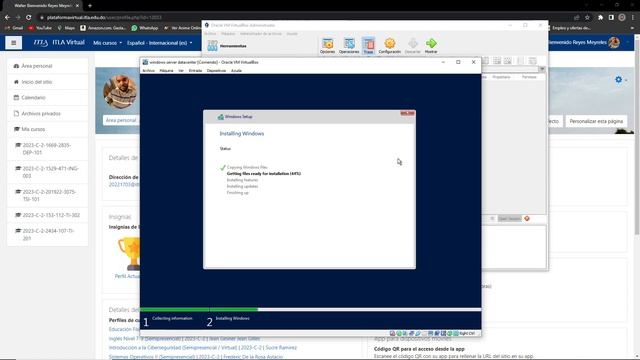Click the hamburger menu icon in ITLA Virtual
Image resolution: width=640 pixels, height=360 pixels.
[13, 42]
